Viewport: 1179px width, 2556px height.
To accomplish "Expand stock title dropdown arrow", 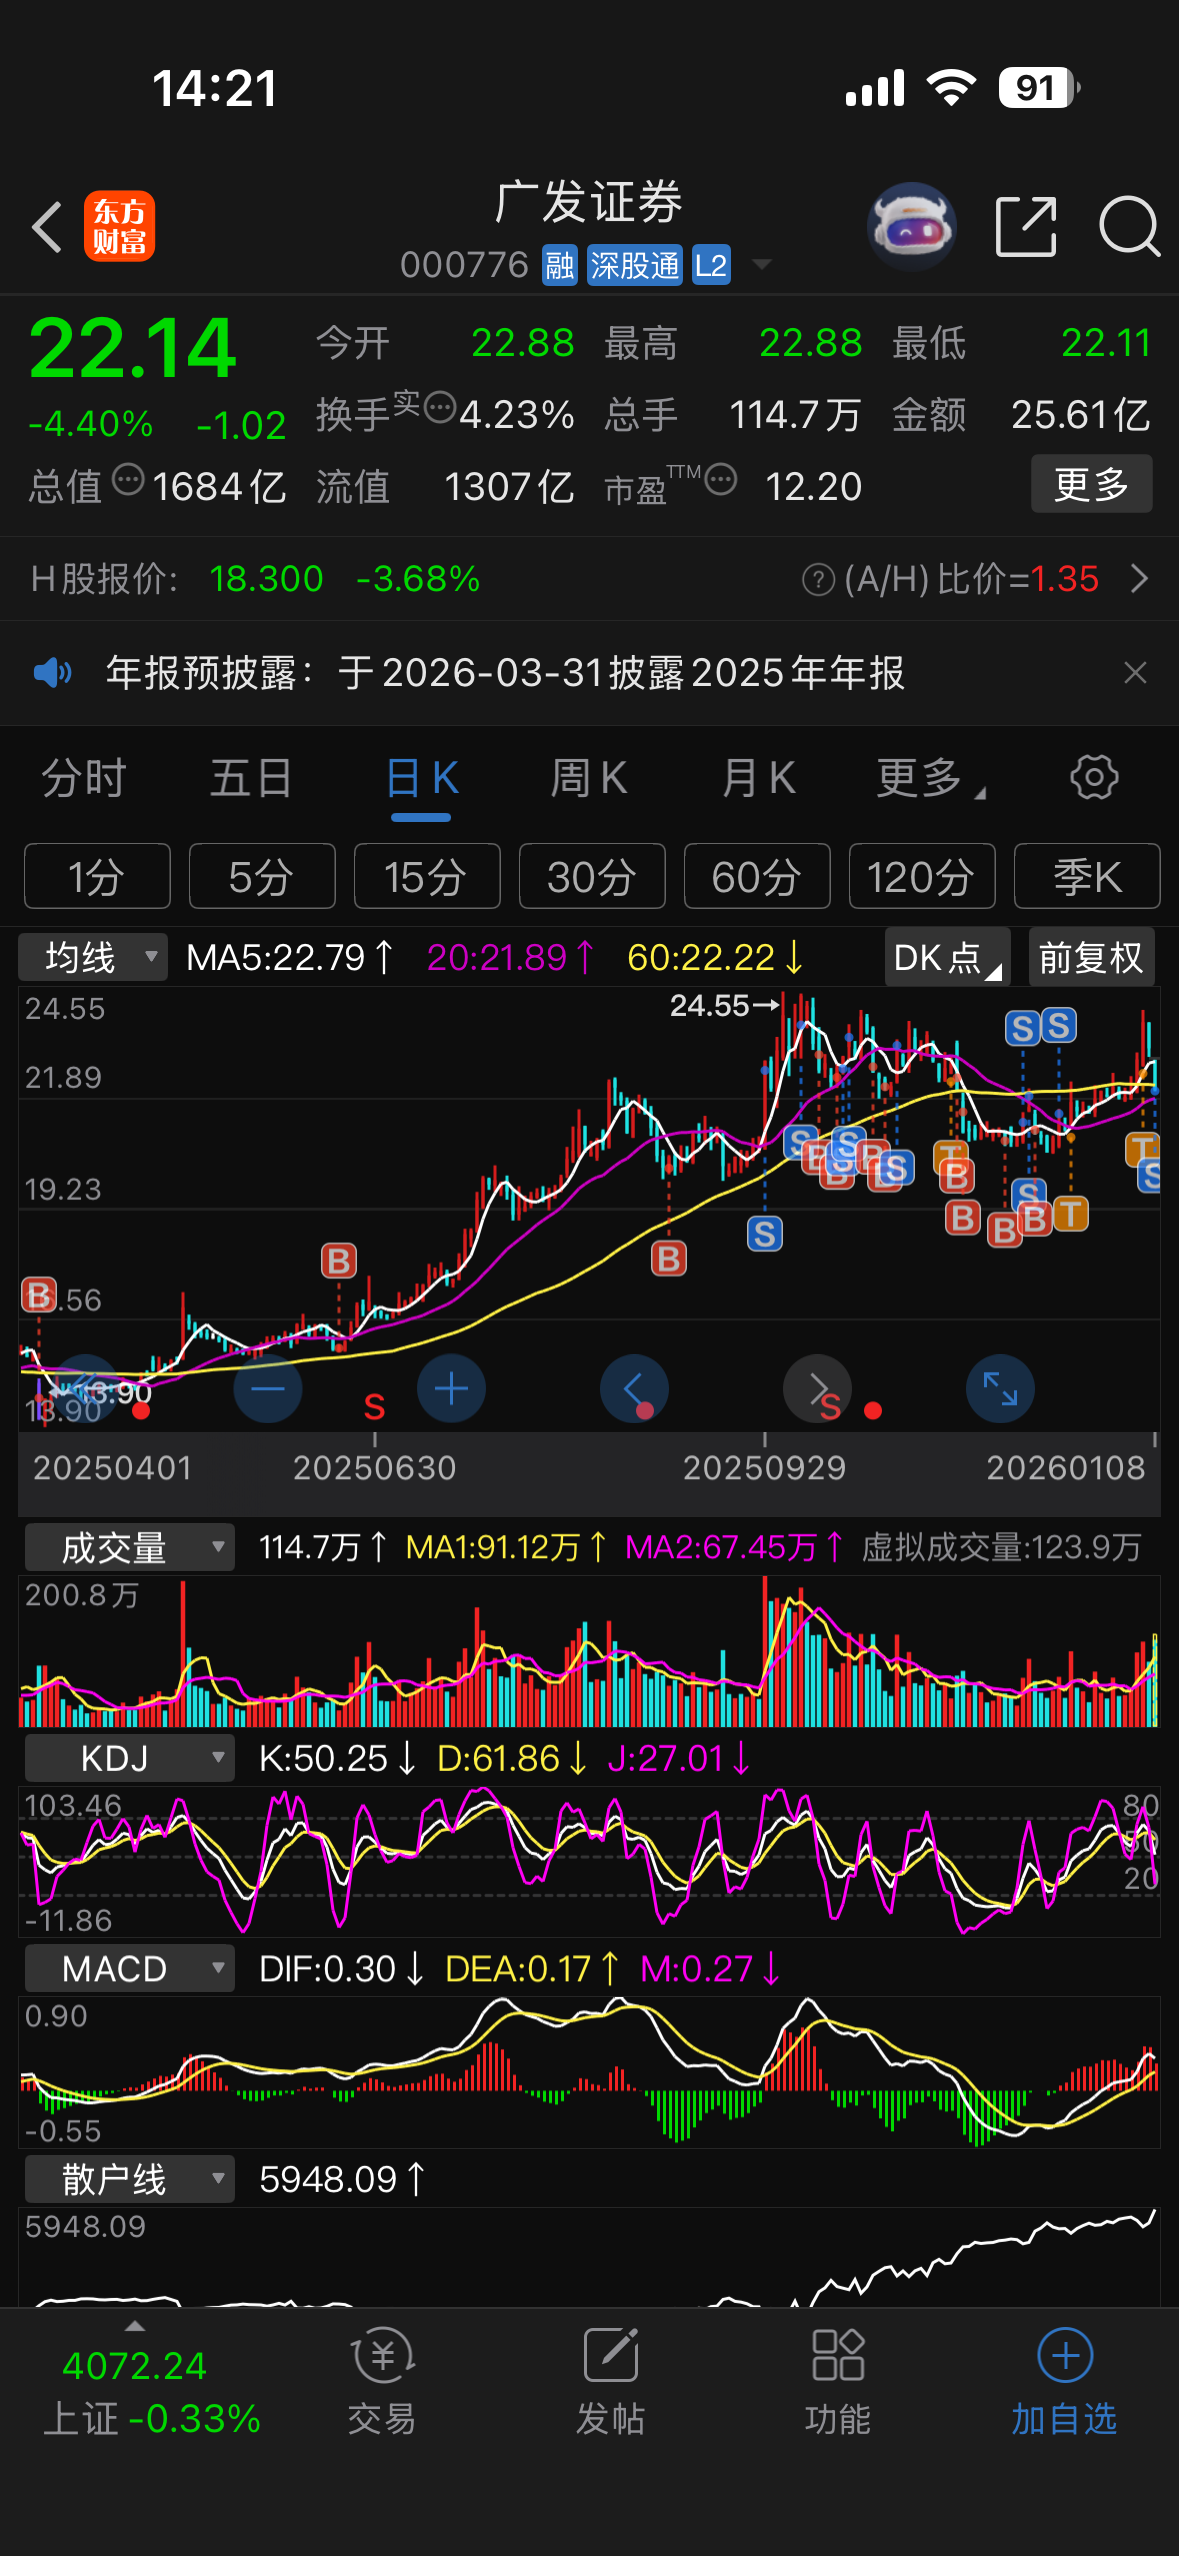I will tap(762, 265).
